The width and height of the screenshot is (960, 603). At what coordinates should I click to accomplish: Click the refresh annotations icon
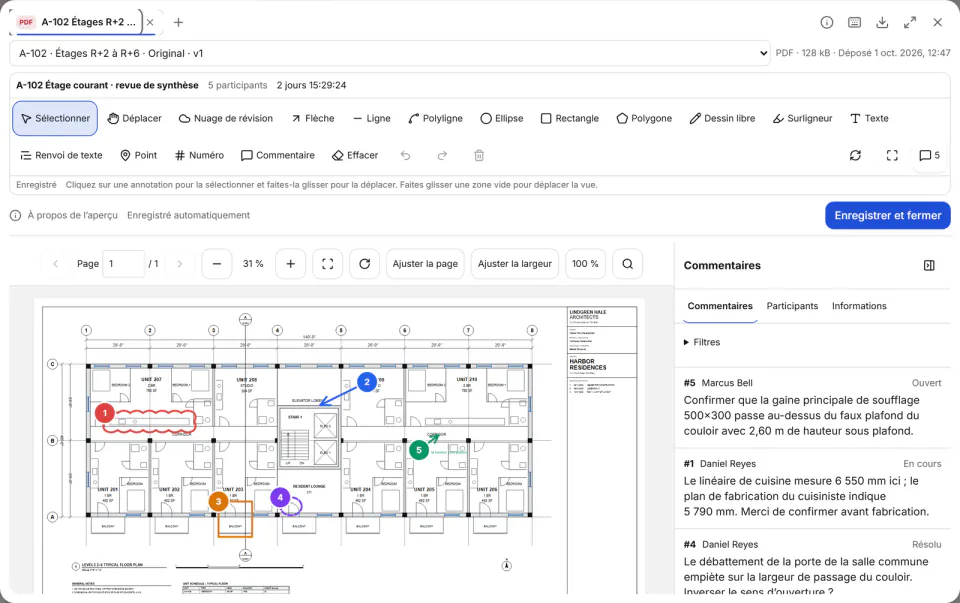pos(855,155)
